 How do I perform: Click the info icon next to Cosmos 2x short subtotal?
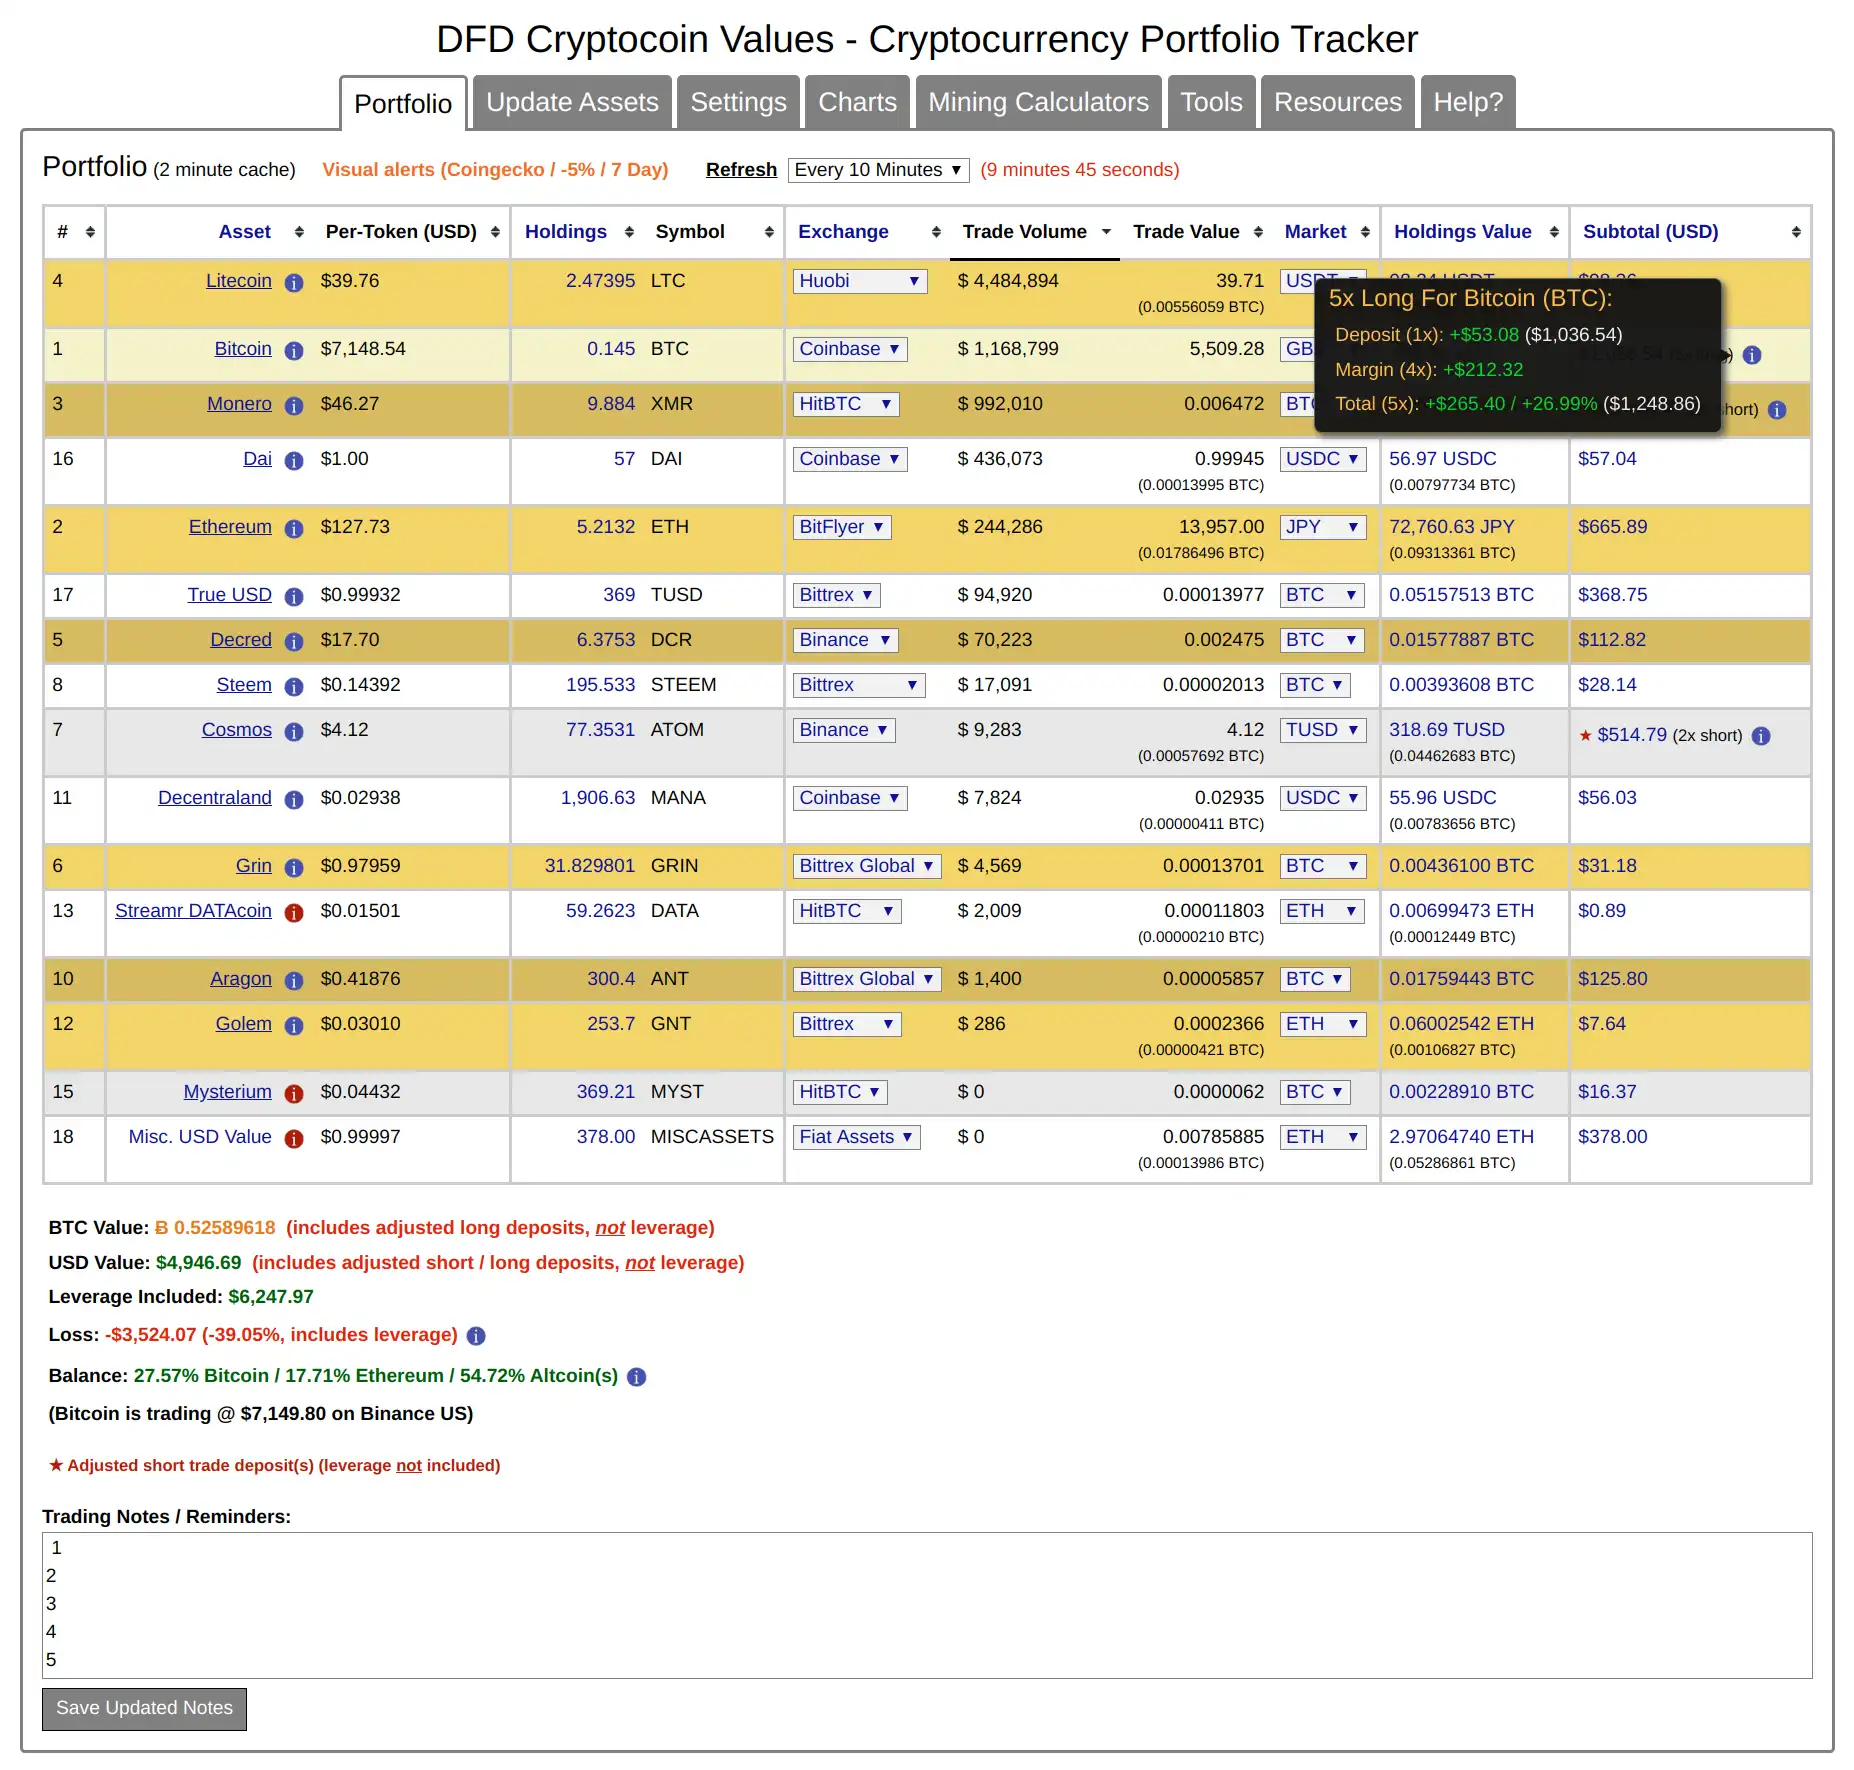pos(1762,736)
